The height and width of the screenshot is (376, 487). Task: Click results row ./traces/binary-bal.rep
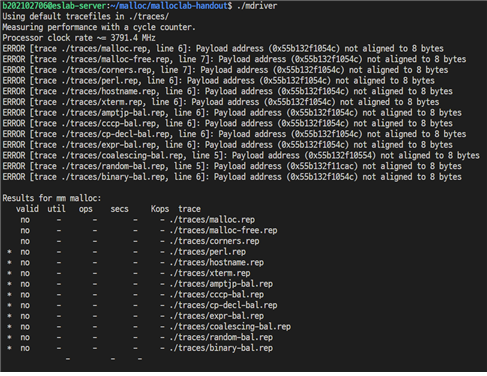140,347
